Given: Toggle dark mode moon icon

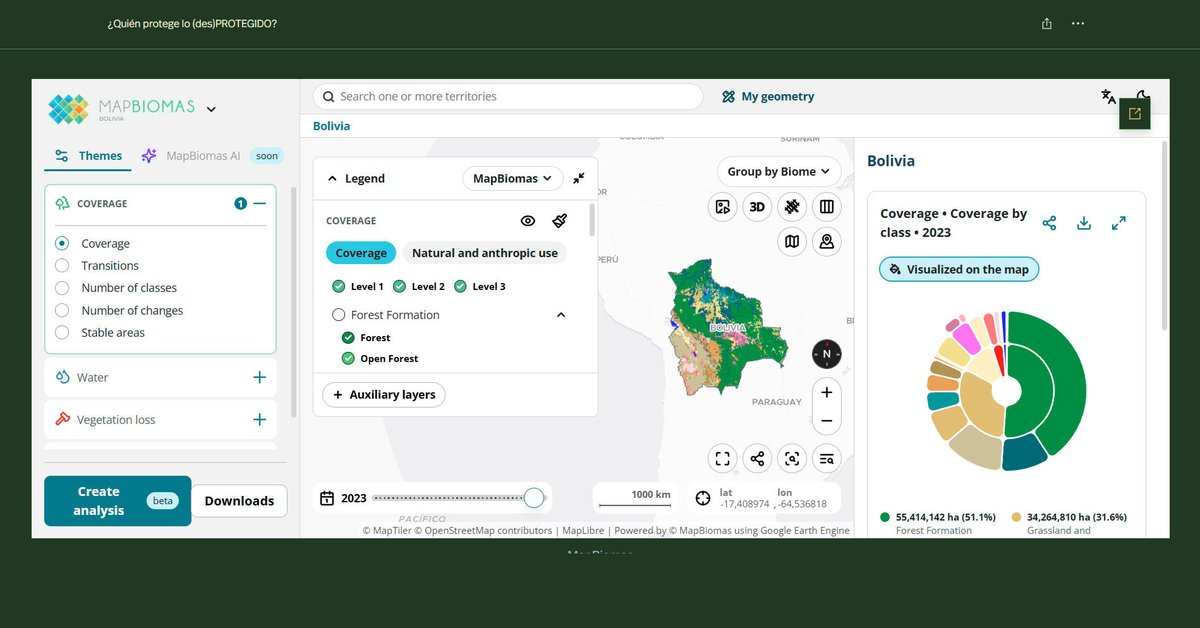Looking at the screenshot, I should point(1143,95).
